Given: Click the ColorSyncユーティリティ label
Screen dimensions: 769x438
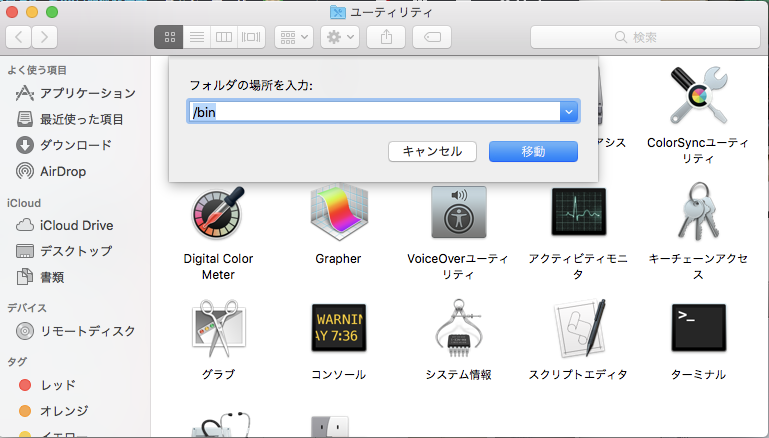Looking at the screenshot, I should pyautogui.click(x=698, y=151).
